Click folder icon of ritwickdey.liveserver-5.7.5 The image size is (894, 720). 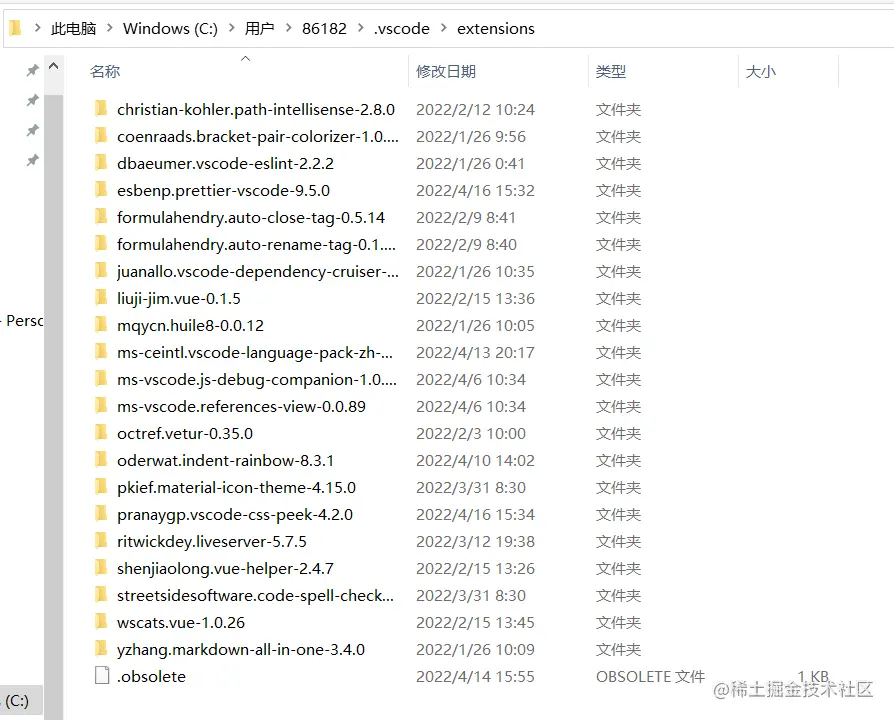pos(101,540)
